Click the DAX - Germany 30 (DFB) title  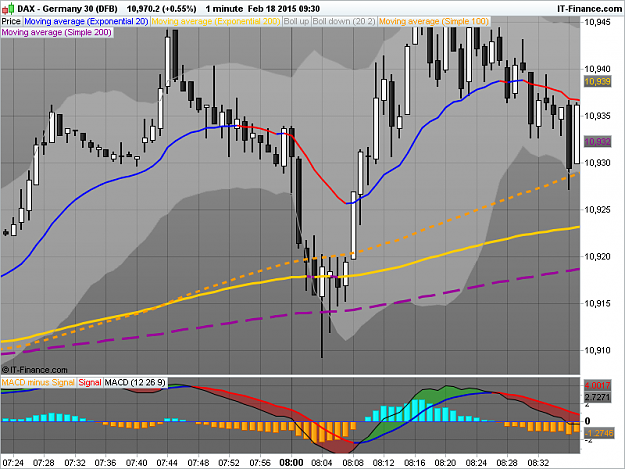click(67, 9)
